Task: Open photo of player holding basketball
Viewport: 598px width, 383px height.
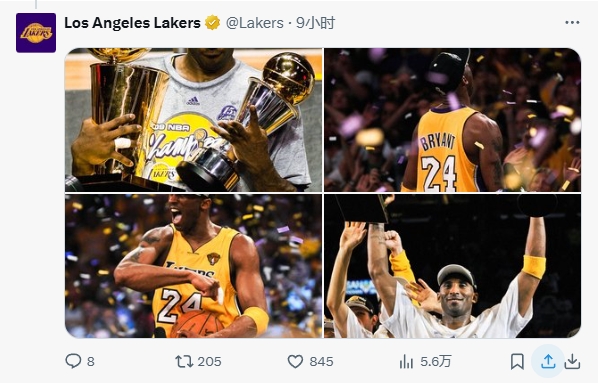Action: click(x=193, y=266)
